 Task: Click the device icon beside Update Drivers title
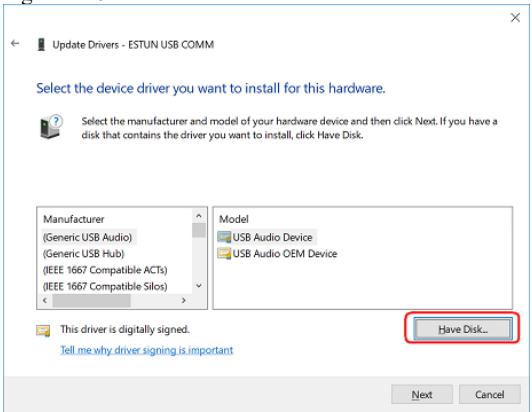[x=41, y=44]
